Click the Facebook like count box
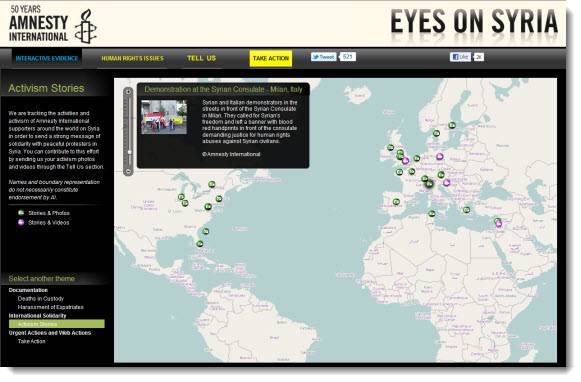 (479, 57)
